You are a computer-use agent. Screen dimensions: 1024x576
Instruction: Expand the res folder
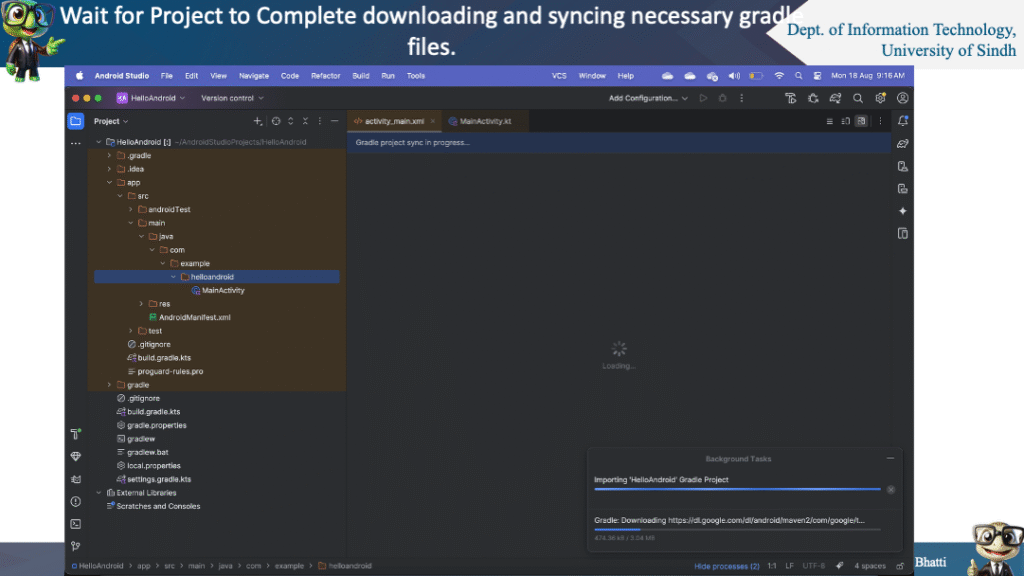[142, 304]
